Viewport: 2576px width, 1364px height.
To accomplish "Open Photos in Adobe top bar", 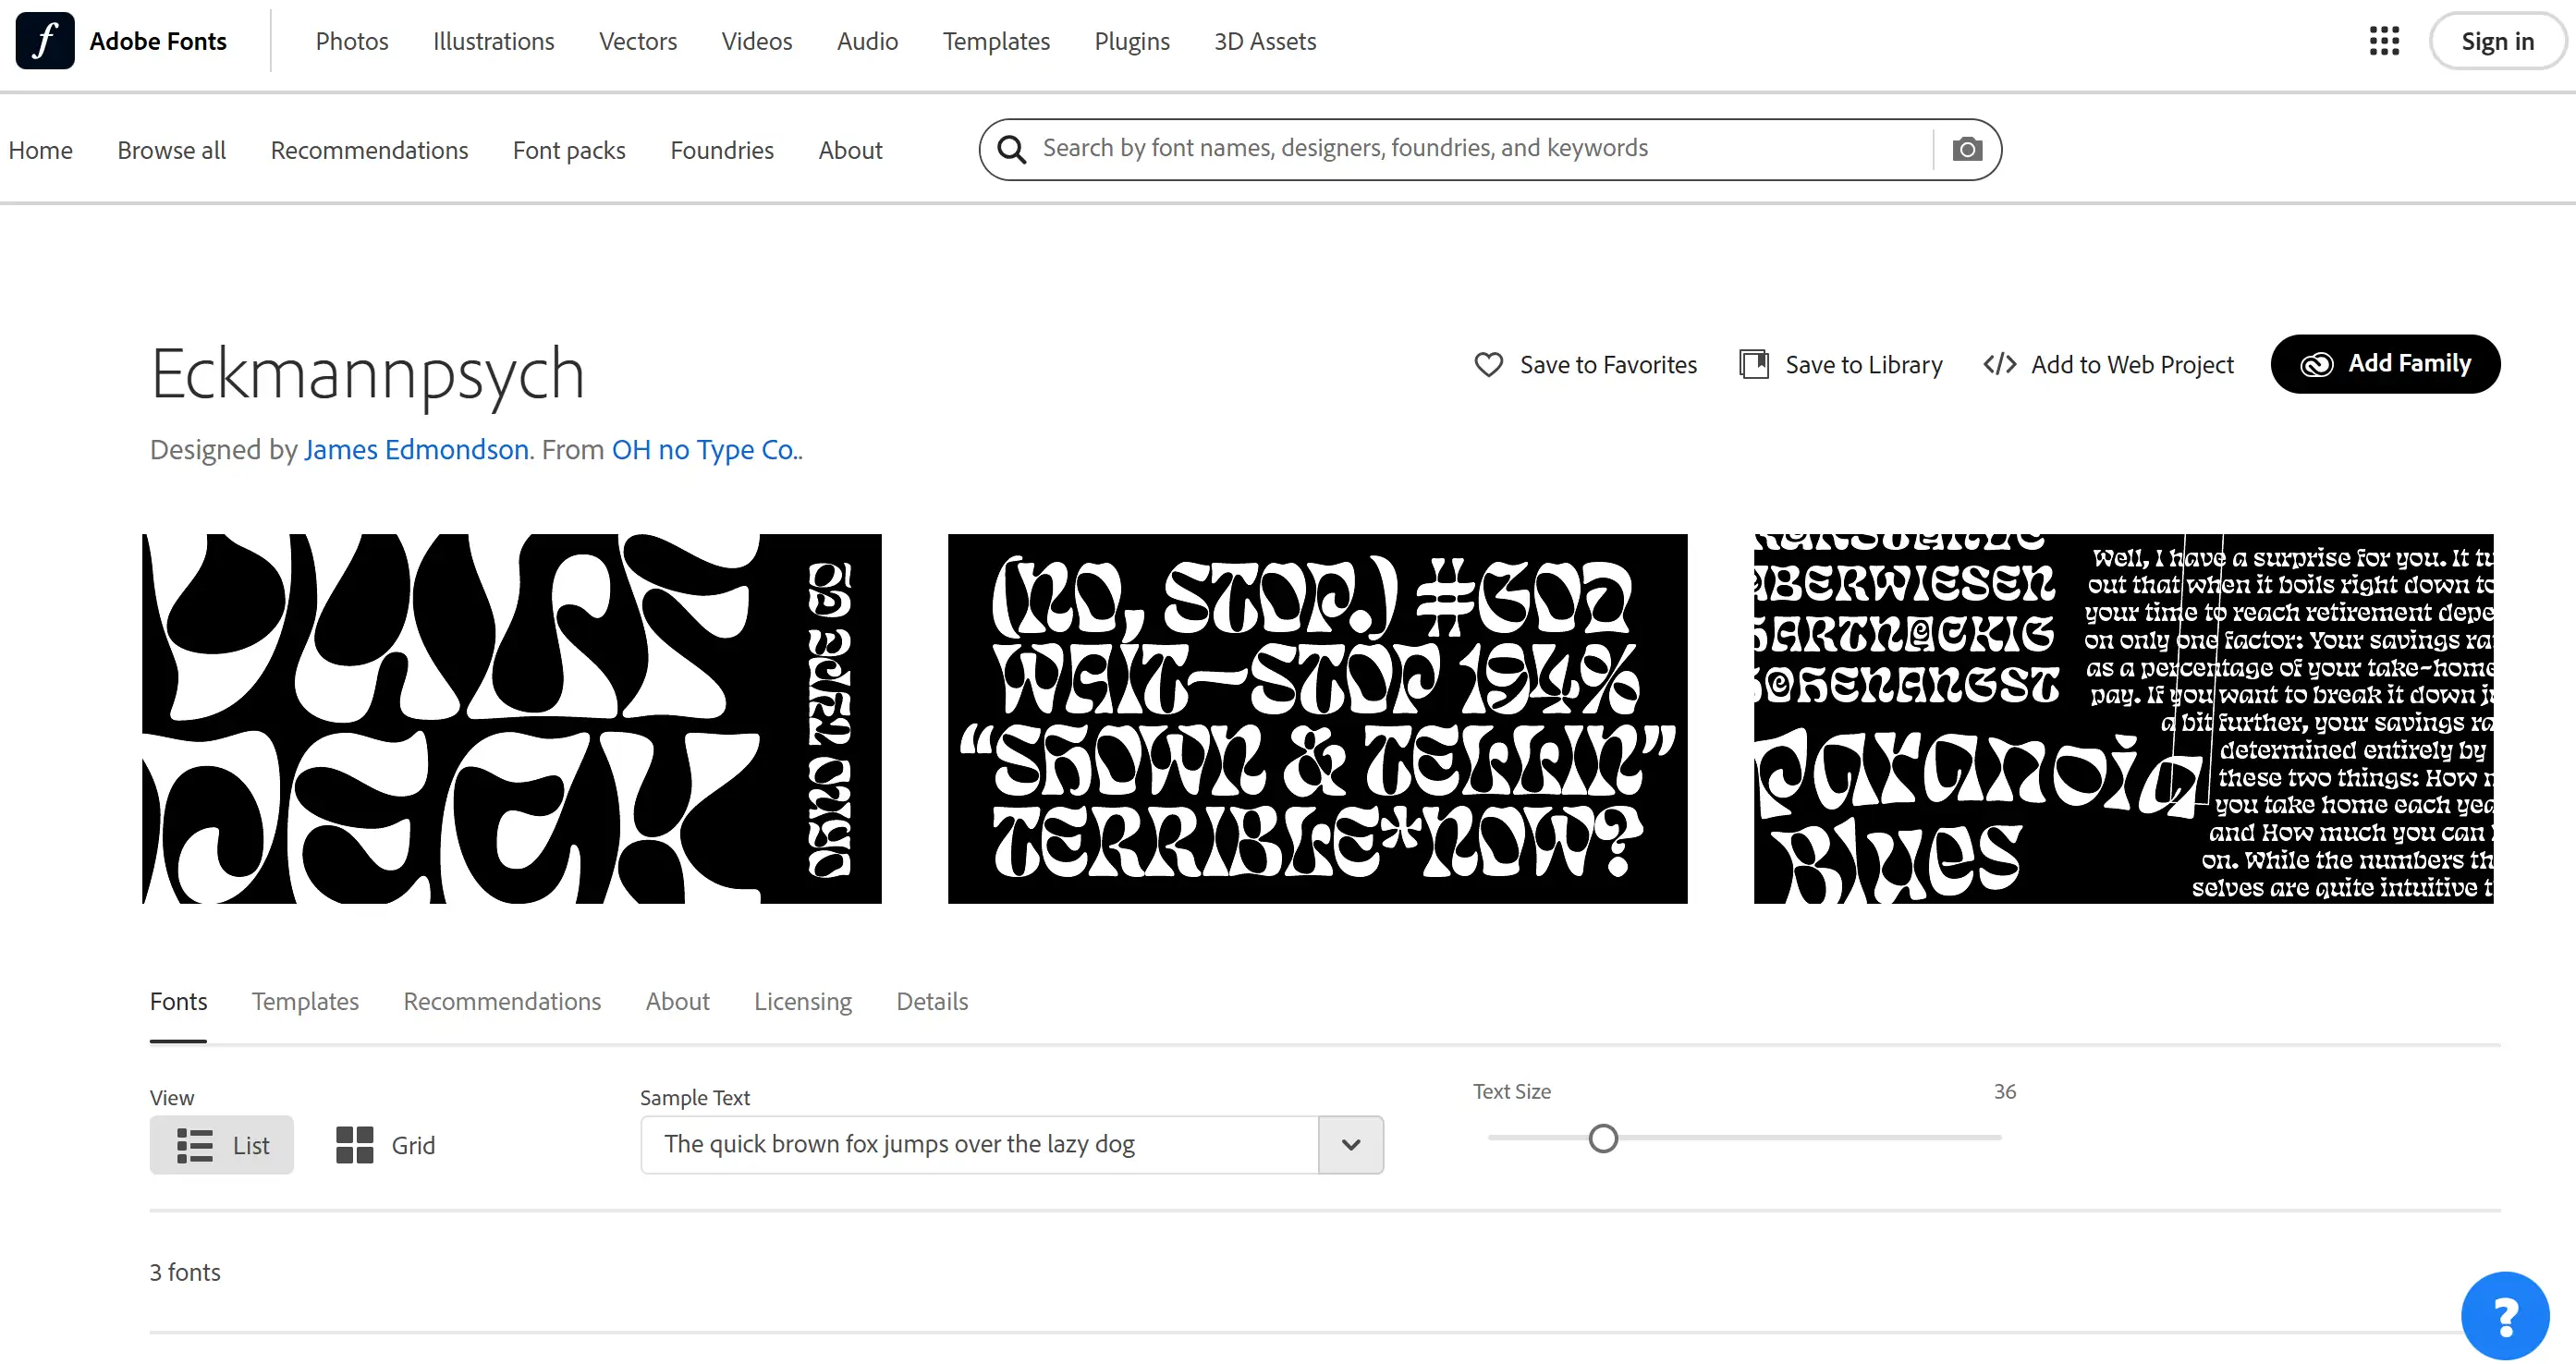I will [352, 41].
